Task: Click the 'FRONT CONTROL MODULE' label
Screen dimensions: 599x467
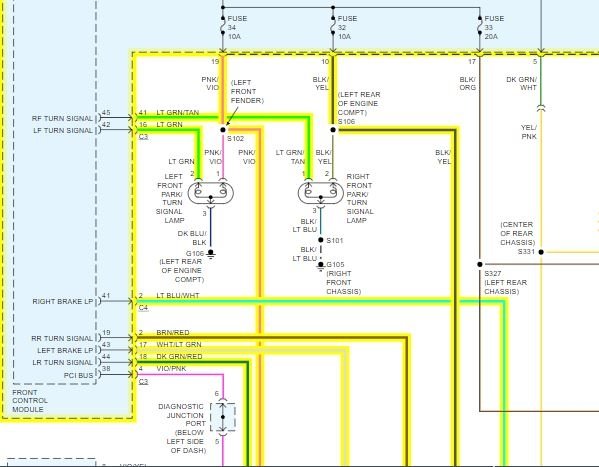Action: pyautogui.click(x=30, y=401)
